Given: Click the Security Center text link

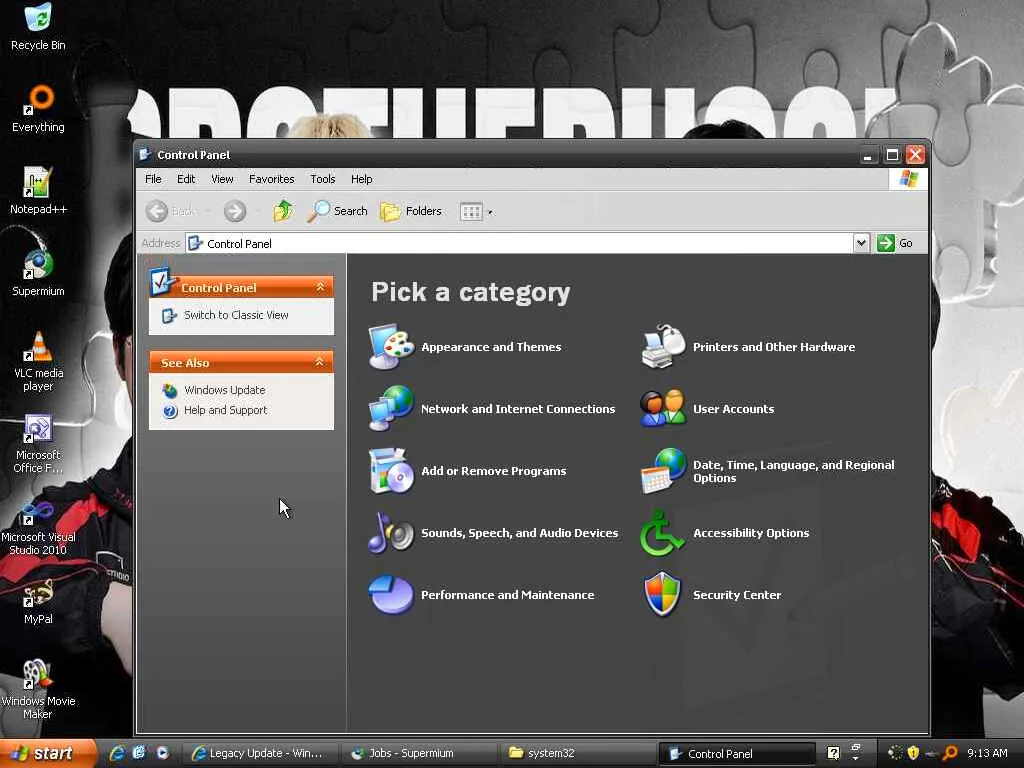Looking at the screenshot, I should coord(737,595).
